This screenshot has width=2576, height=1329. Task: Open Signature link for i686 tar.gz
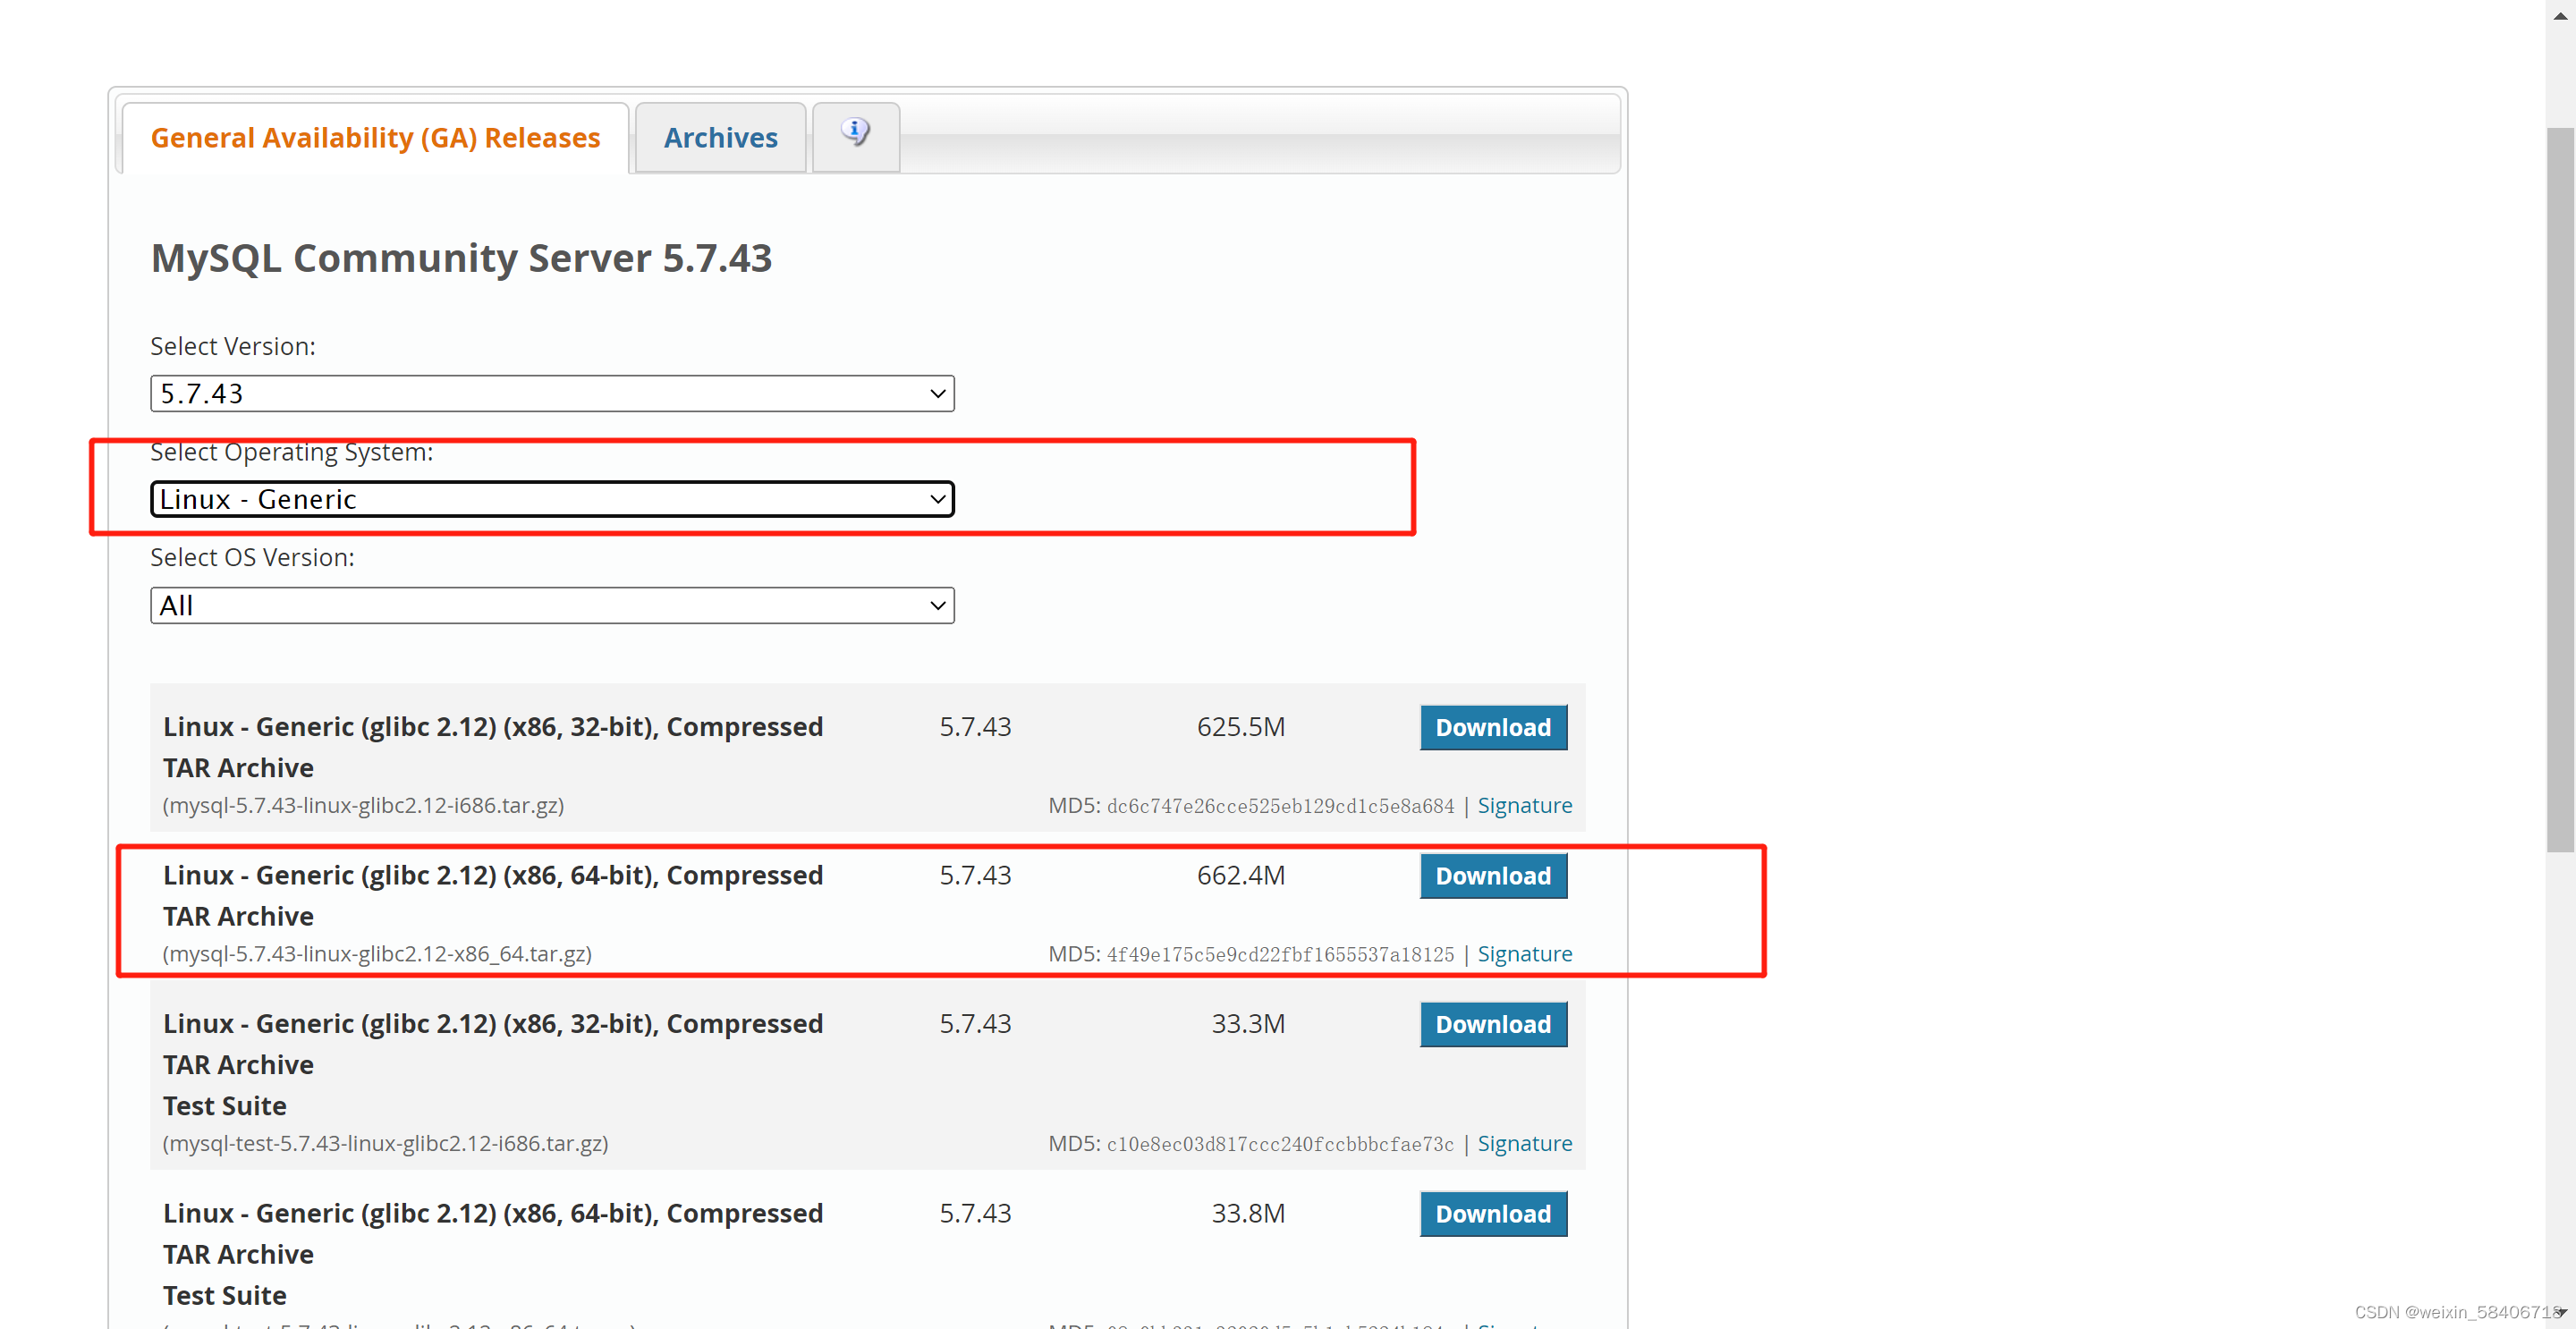tap(1524, 806)
